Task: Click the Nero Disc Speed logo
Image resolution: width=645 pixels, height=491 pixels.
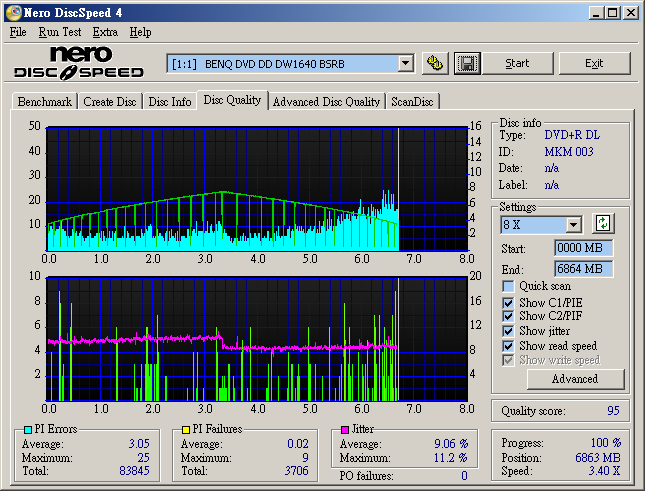Action: 78,63
